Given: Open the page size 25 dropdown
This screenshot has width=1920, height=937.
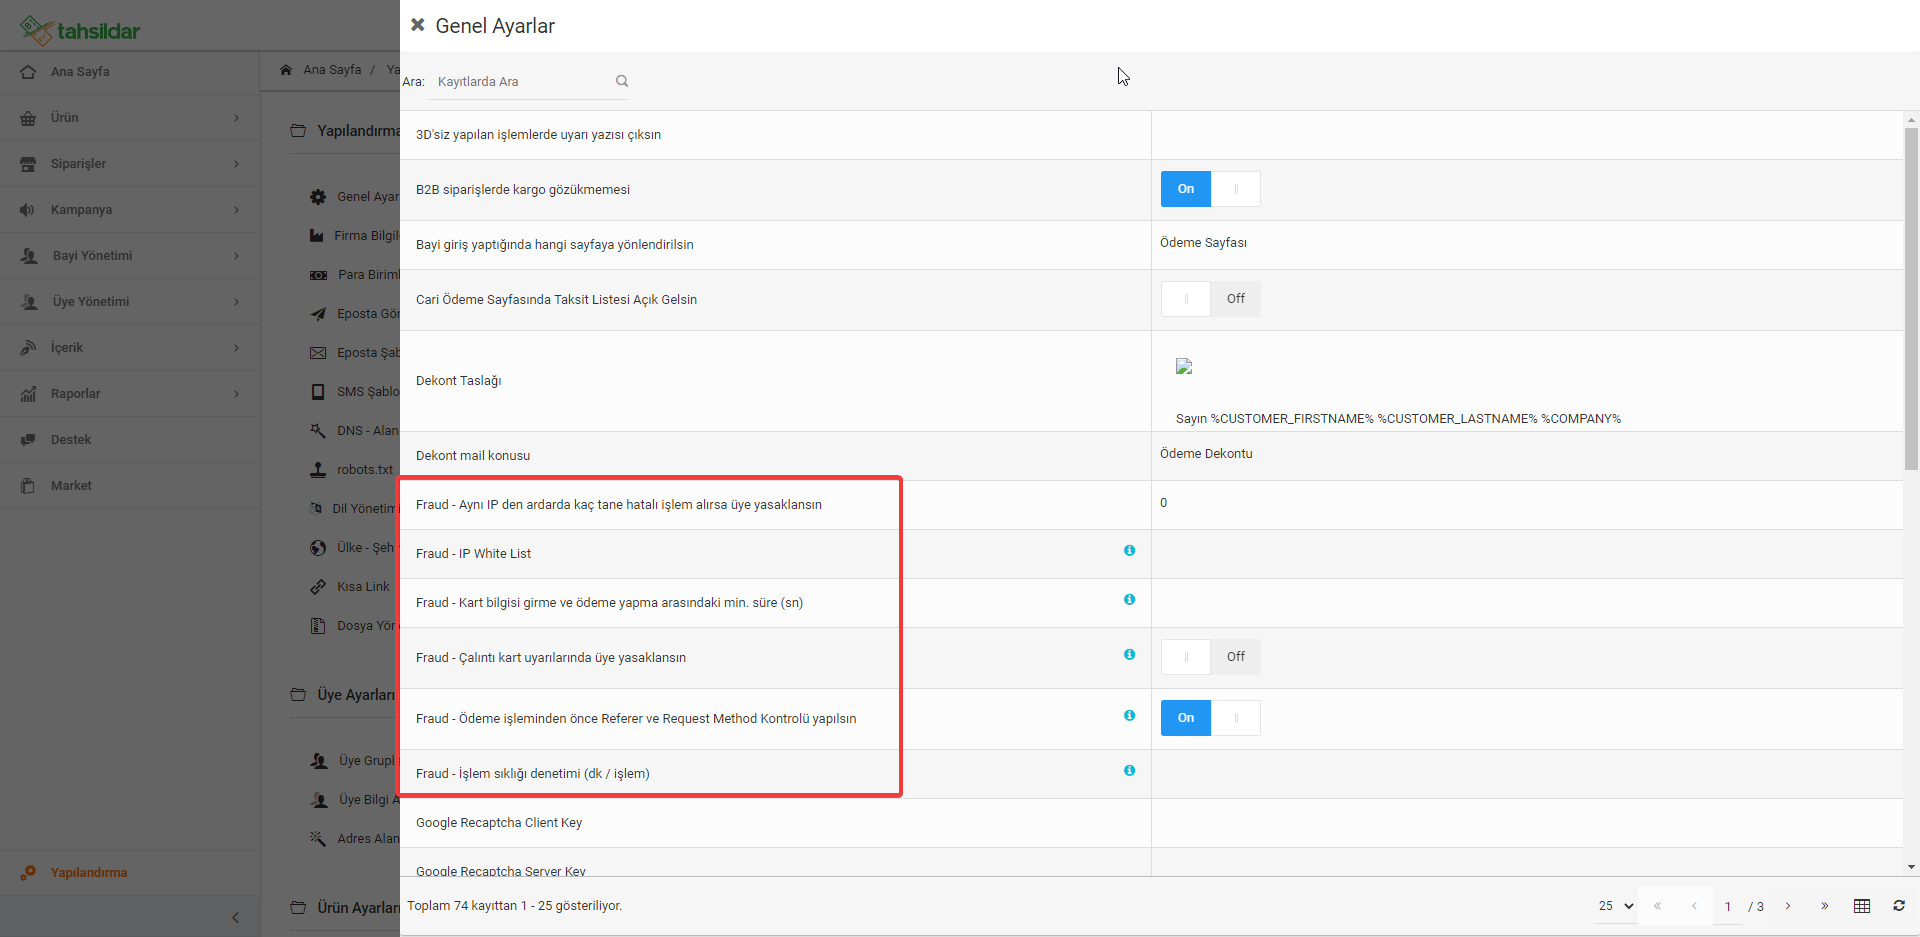Looking at the screenshot, I should (x=1615, y=906).
